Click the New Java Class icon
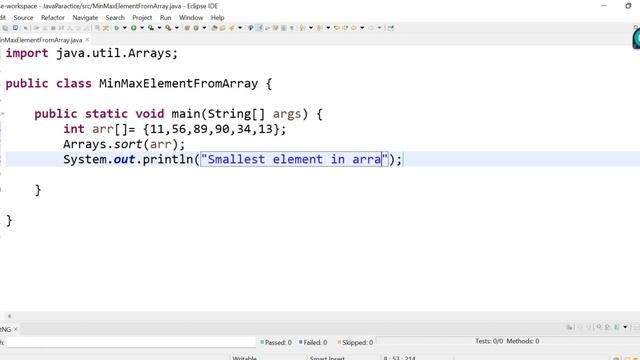This screenshot has height=360, width=640. coord(196,28)
